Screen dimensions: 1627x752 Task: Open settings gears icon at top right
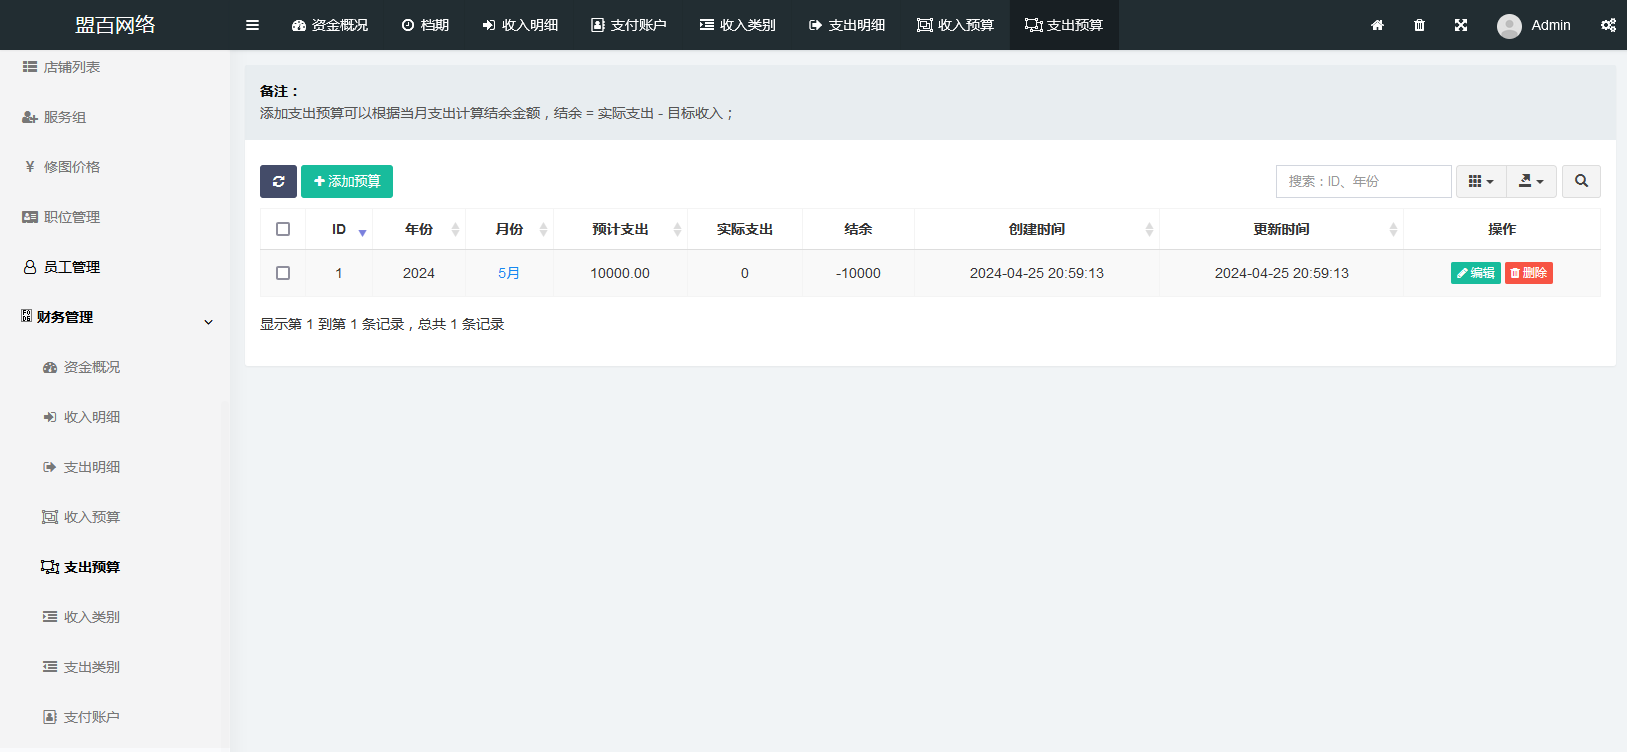coord(1608,25)
